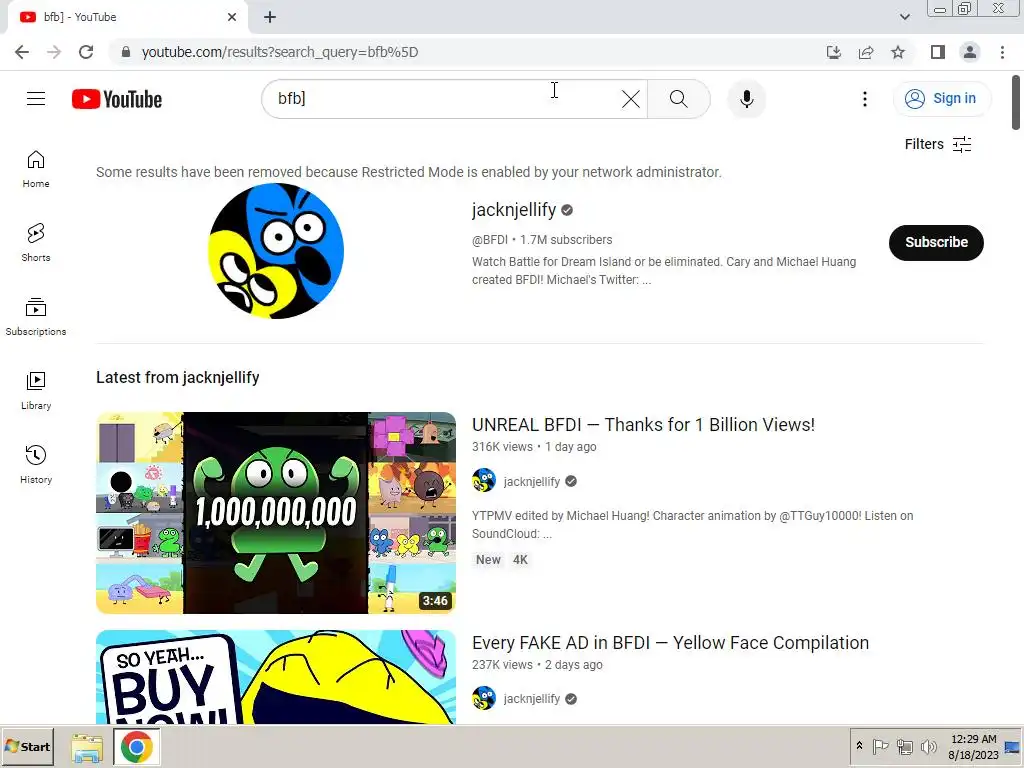Screen dimensions: 1024x768
Task: Click the page vertical scrollbar thumb
Action: (1016, 102)
